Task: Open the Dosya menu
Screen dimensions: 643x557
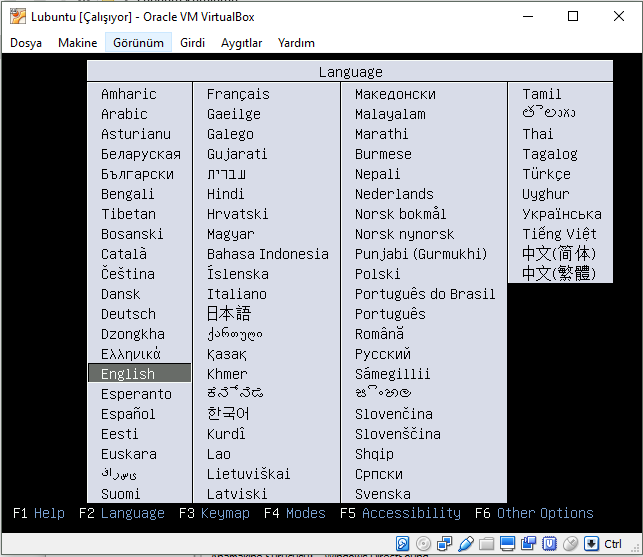Action: click(26, 43)
